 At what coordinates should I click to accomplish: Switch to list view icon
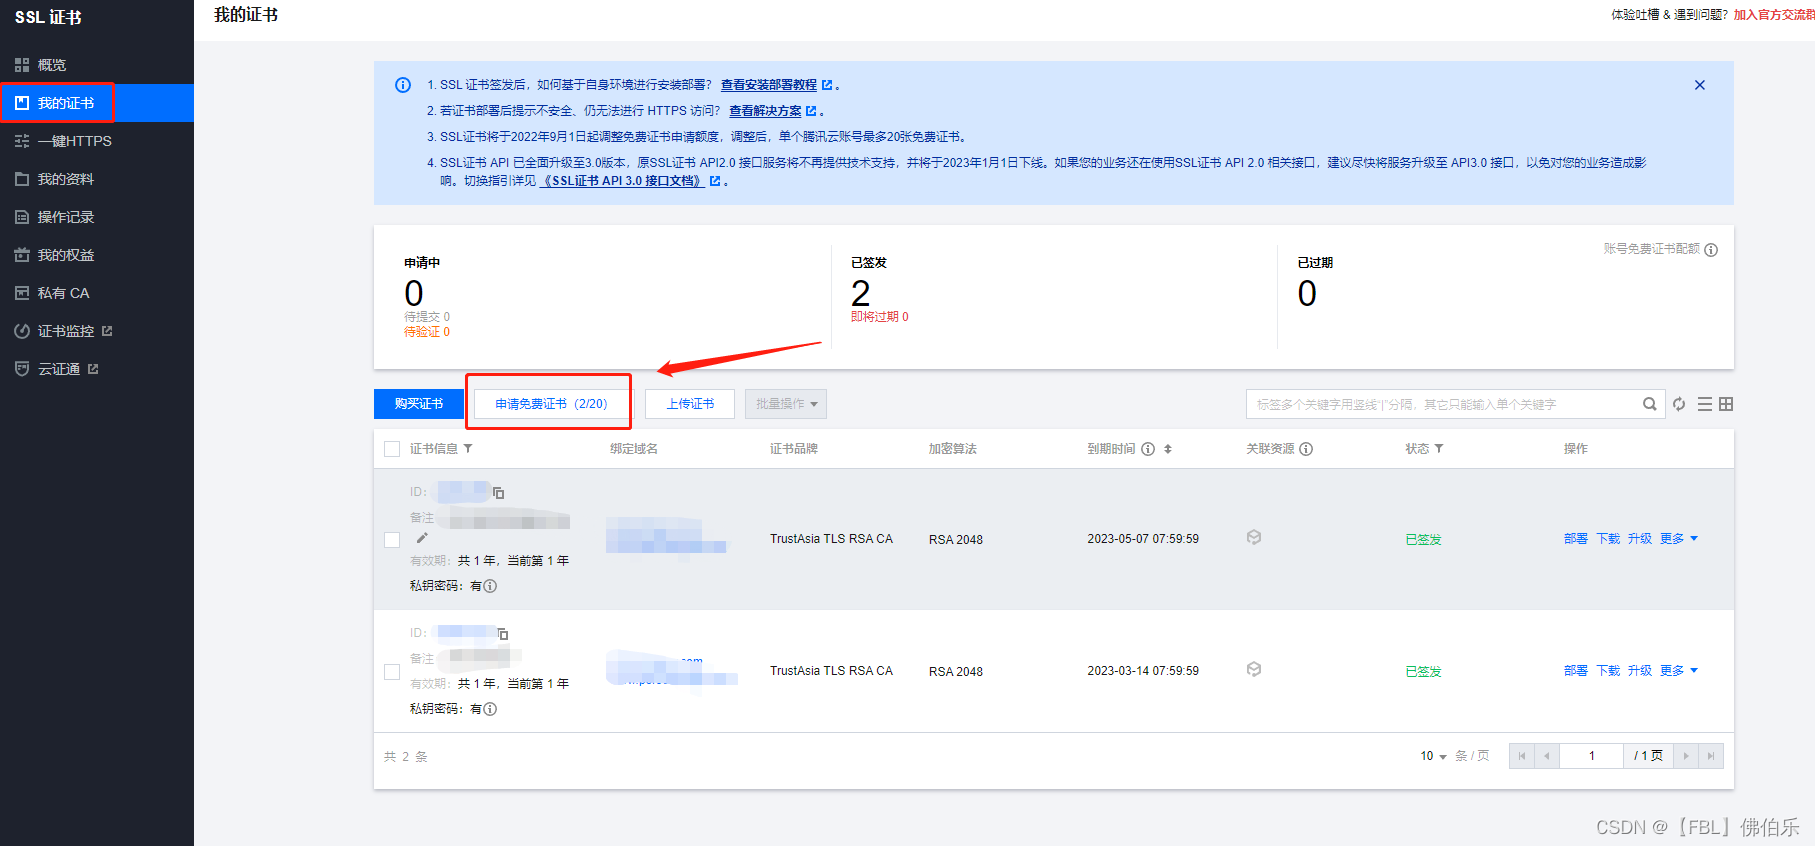[x=1705, y=404]
